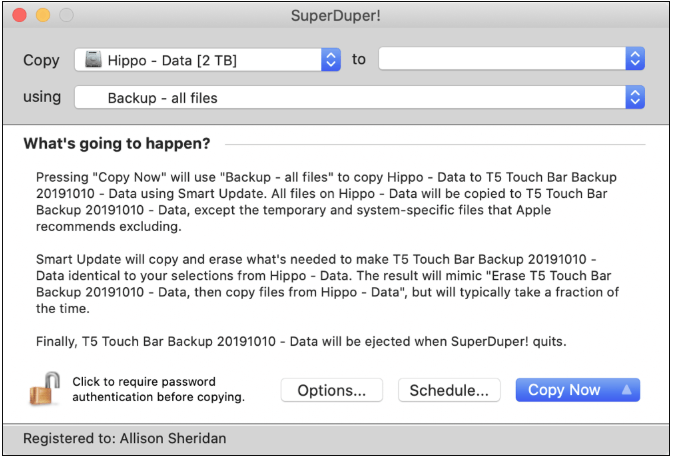The image size is (673, 458).
Task: Open the Hippo - Data [2 TB] source dropdown
Action: [x=207, y=60]
